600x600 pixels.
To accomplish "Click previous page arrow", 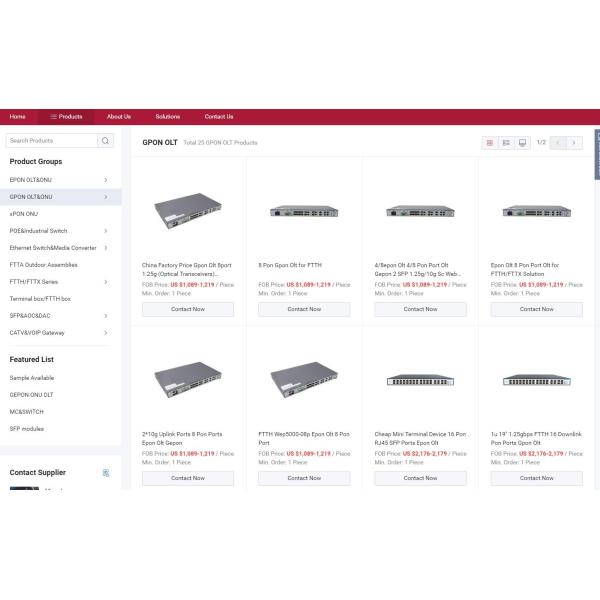I will click(x=558, y=143).
